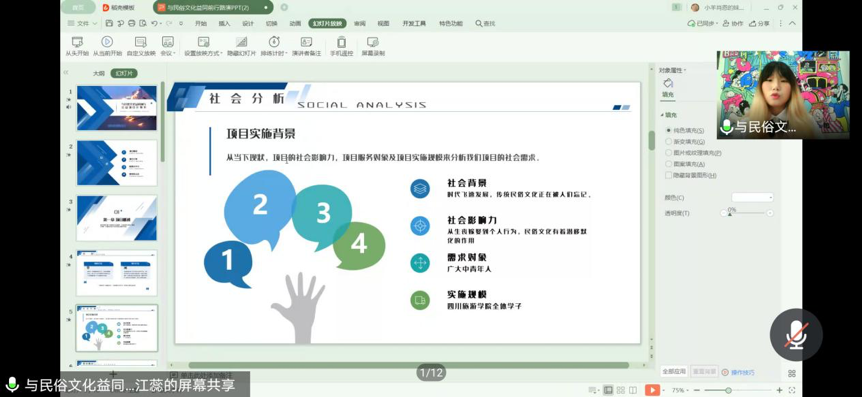Click the 全部应用 (Apply to all) button

coord(673,372)
